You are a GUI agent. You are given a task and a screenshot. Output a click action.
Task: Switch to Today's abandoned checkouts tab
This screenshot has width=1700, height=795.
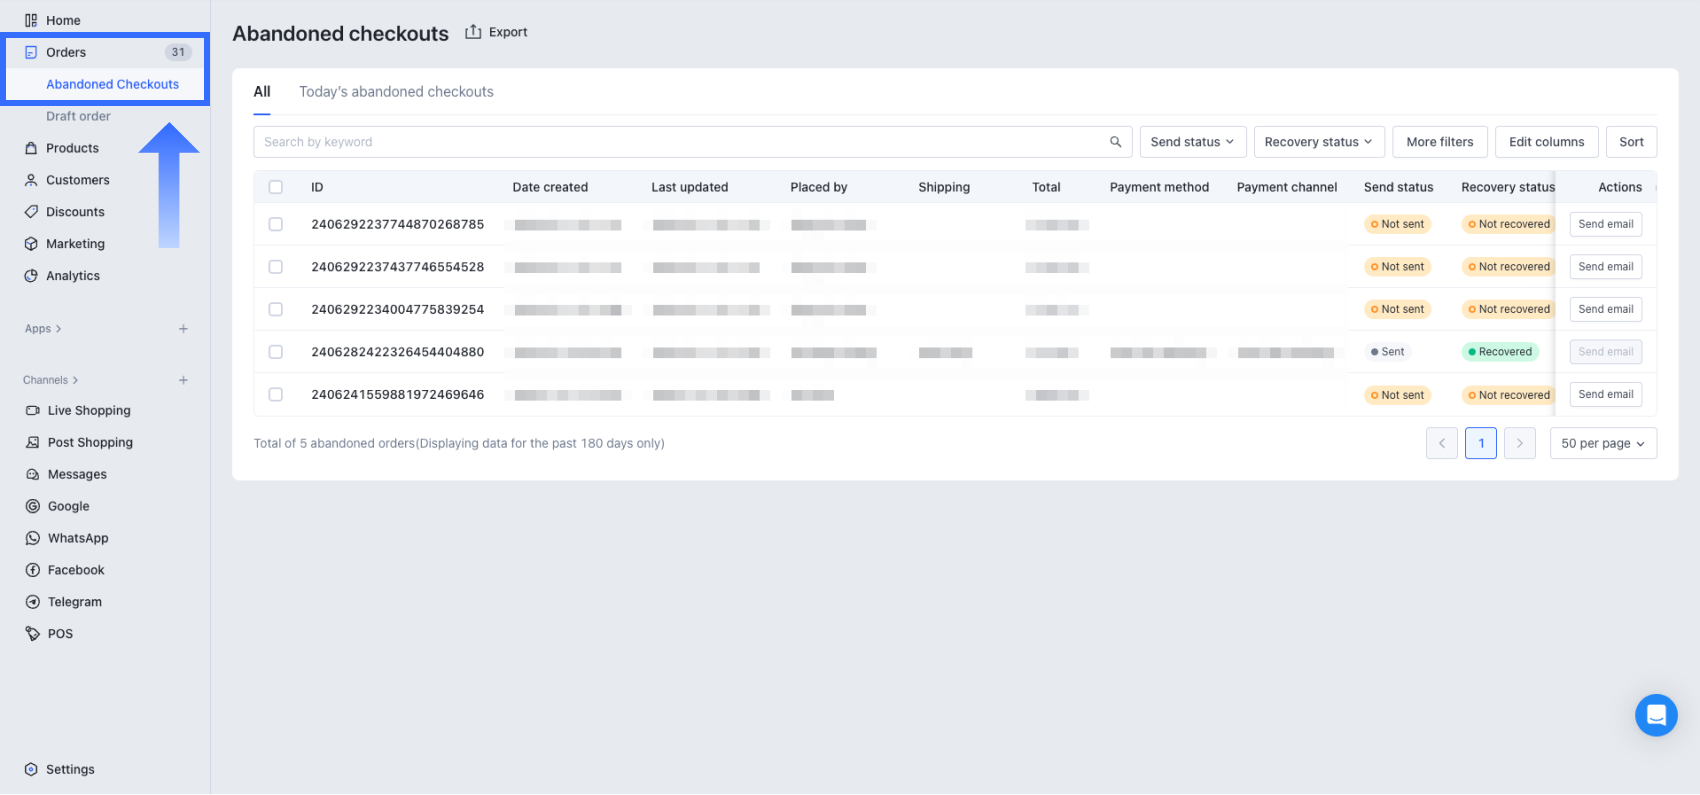pyautogui.click(x=396, y=92)
